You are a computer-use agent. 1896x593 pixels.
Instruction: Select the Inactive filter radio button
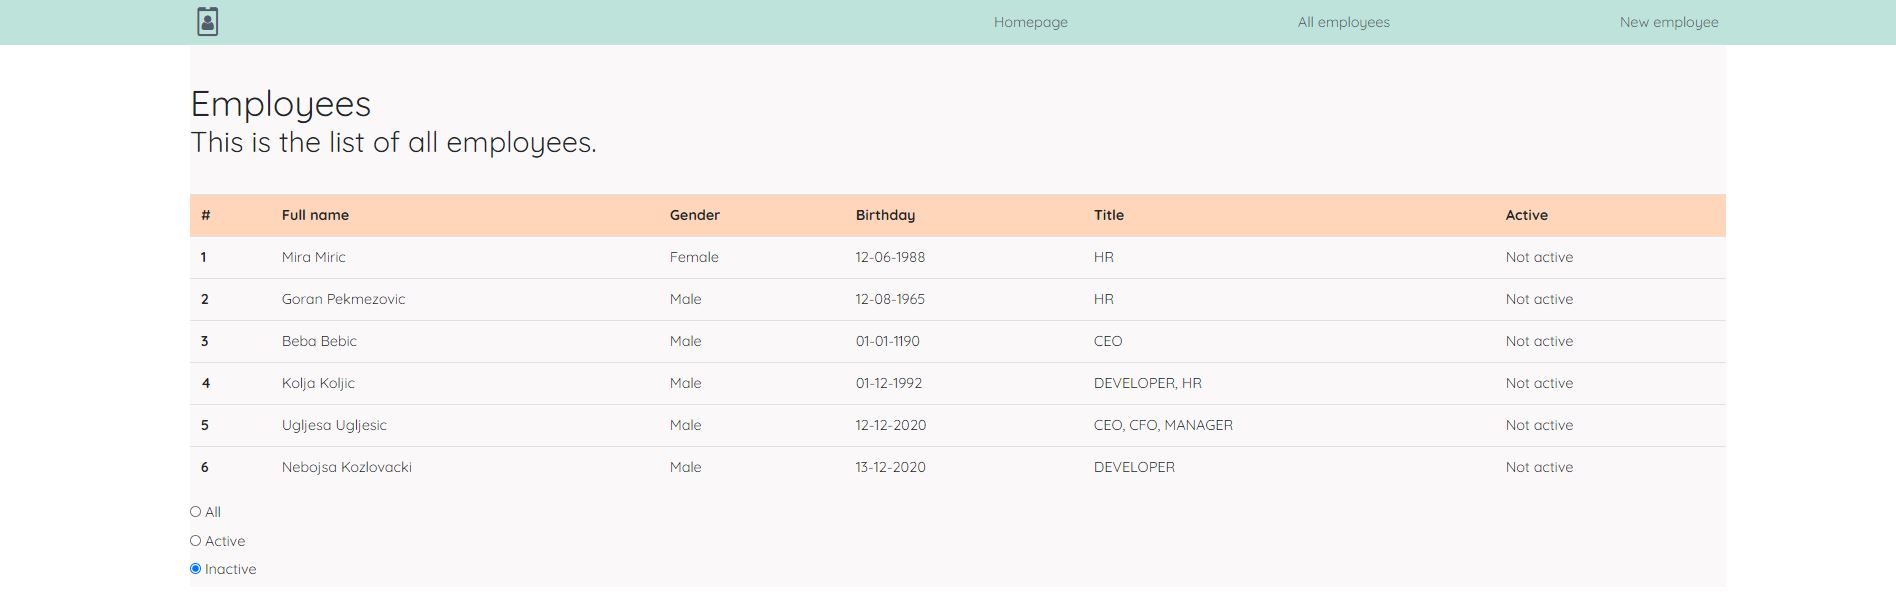[195, 568]
